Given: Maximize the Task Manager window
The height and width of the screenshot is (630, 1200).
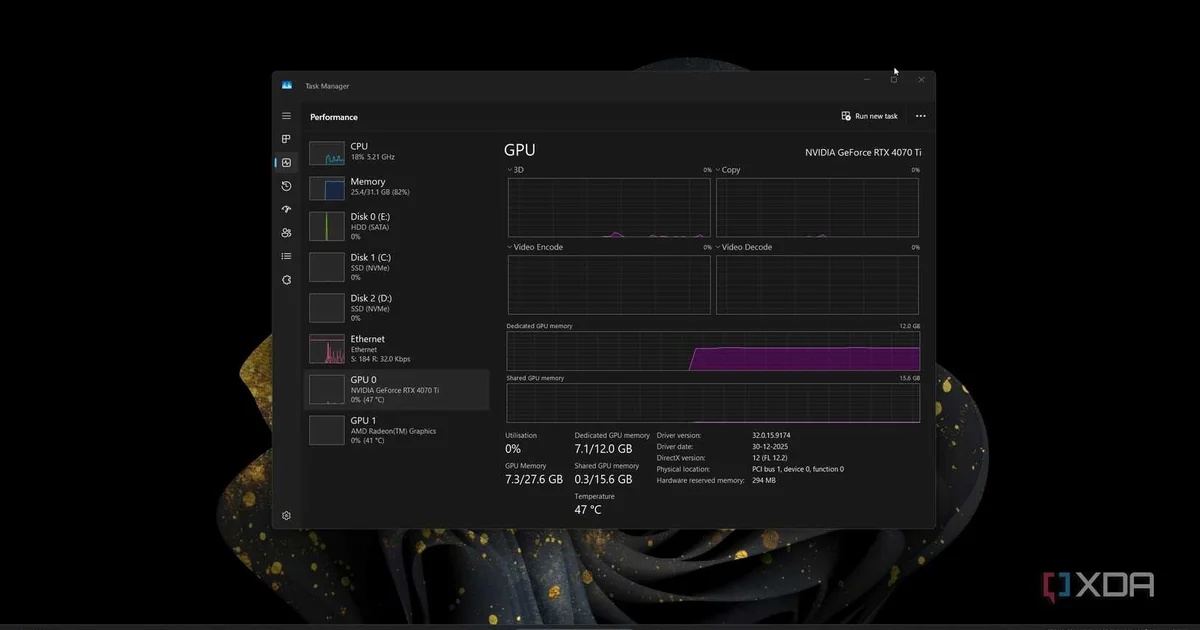Looking at the screenshot, I should (894, 79).
